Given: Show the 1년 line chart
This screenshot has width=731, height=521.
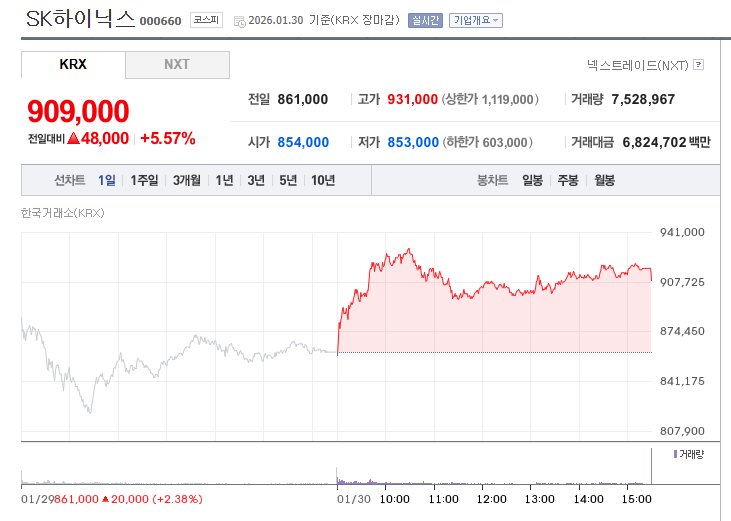Looking at the screenshot, I should tap(225, 180).
